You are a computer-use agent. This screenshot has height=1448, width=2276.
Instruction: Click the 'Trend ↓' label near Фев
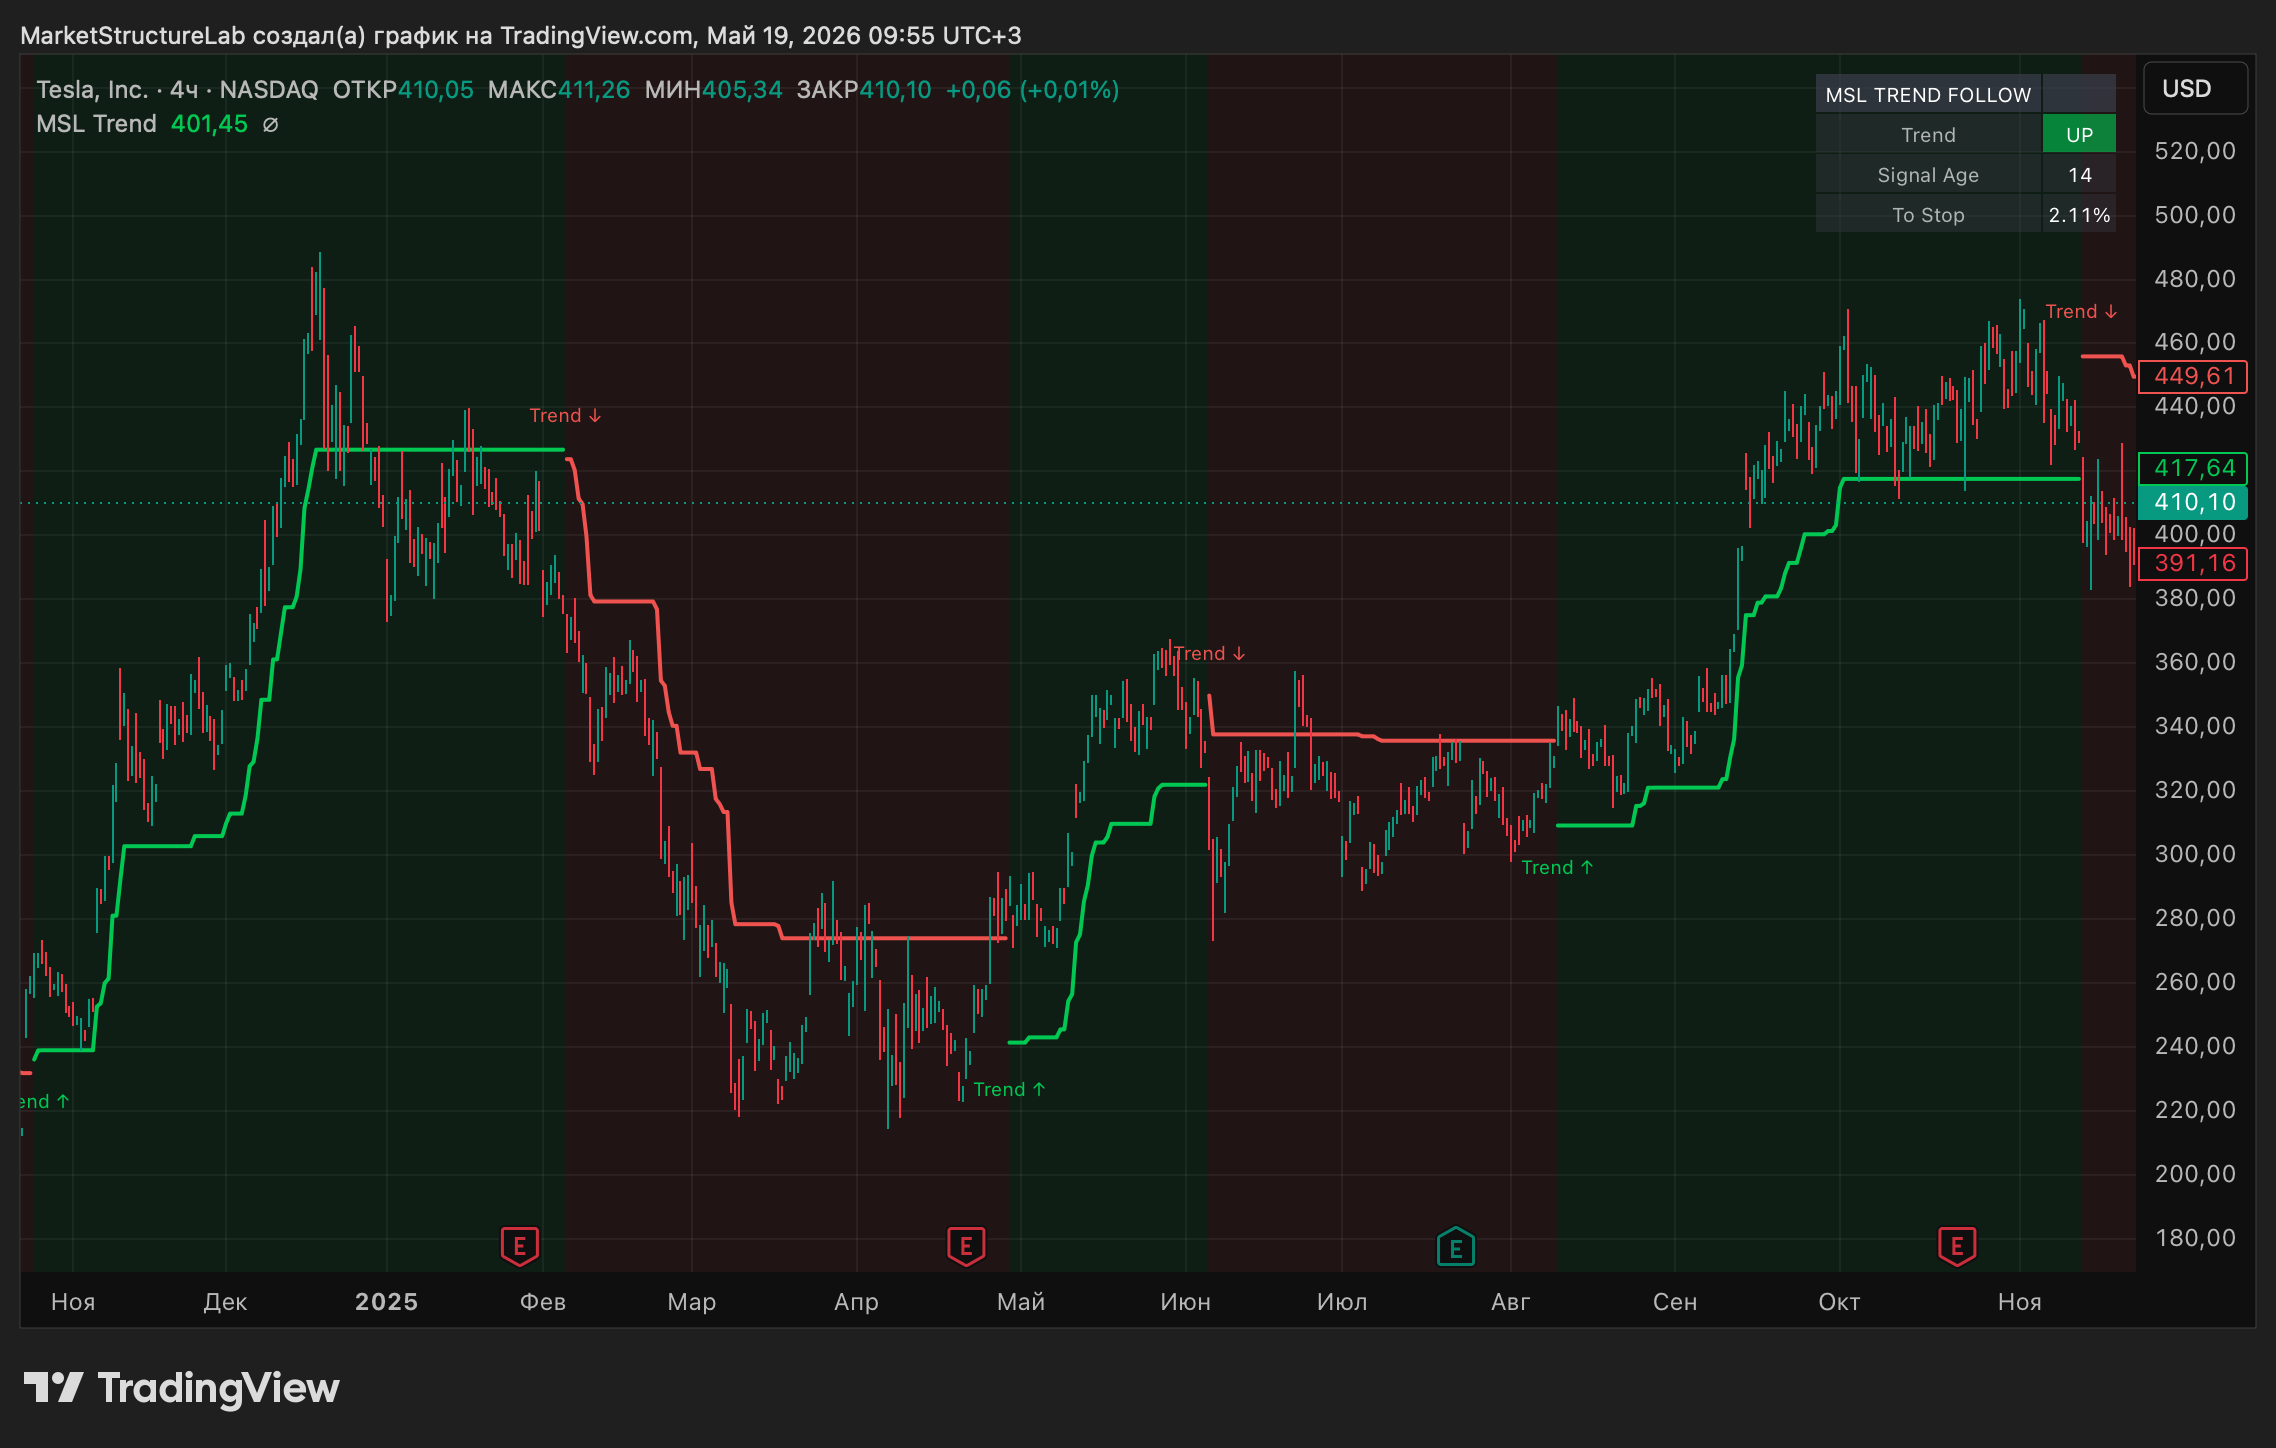(565, 415)
